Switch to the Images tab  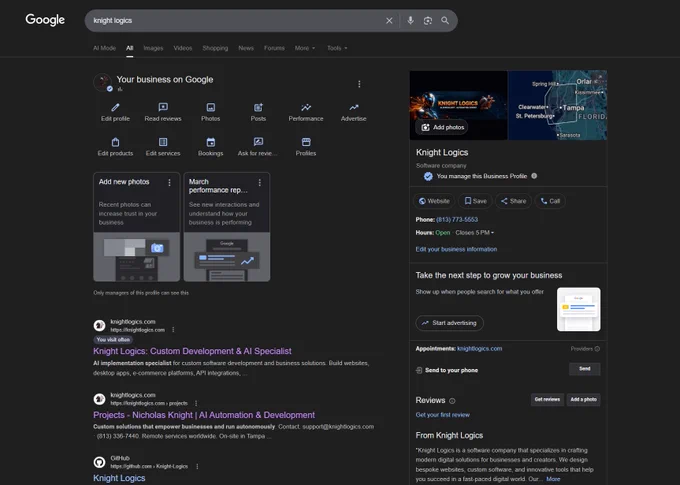(153, 48)
